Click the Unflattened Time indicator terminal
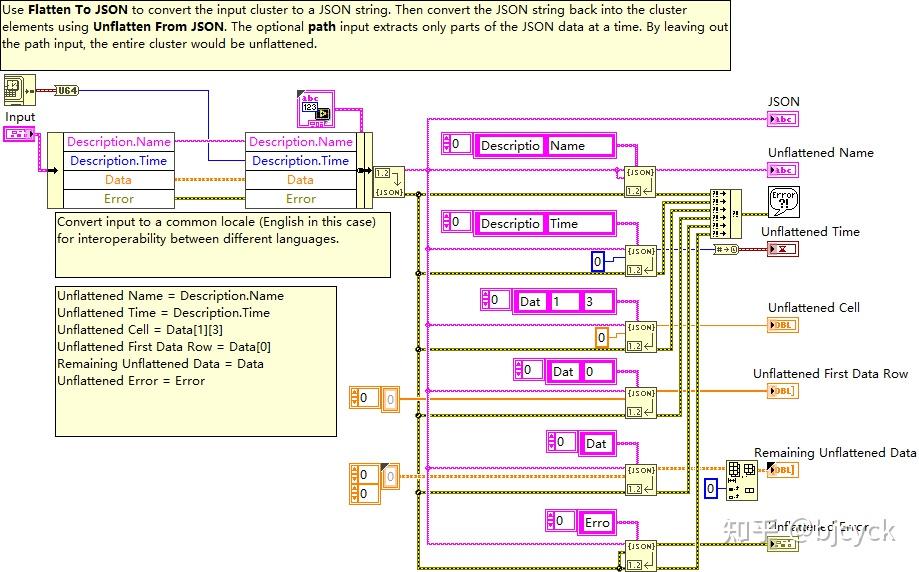 click(x=783, y=249)
